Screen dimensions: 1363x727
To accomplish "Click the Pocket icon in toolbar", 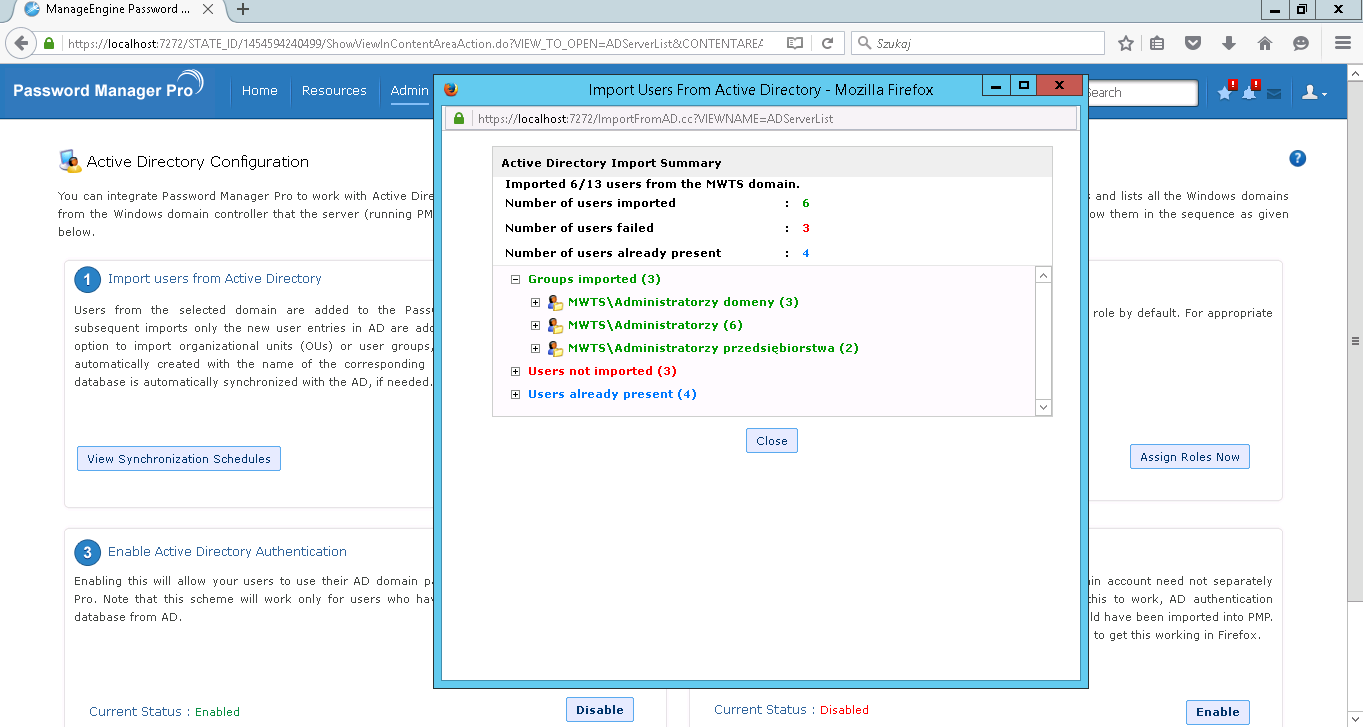I will click(x=1193, y=43).
